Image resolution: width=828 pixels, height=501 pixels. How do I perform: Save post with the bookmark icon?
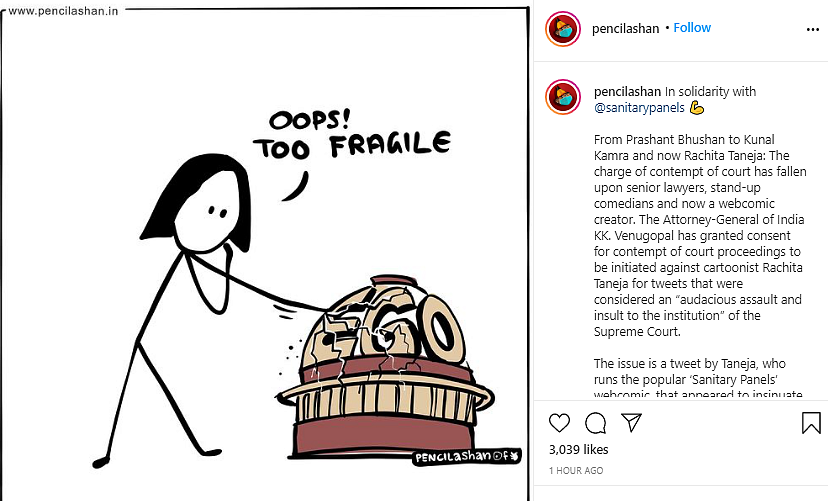(x=811, y=423)
